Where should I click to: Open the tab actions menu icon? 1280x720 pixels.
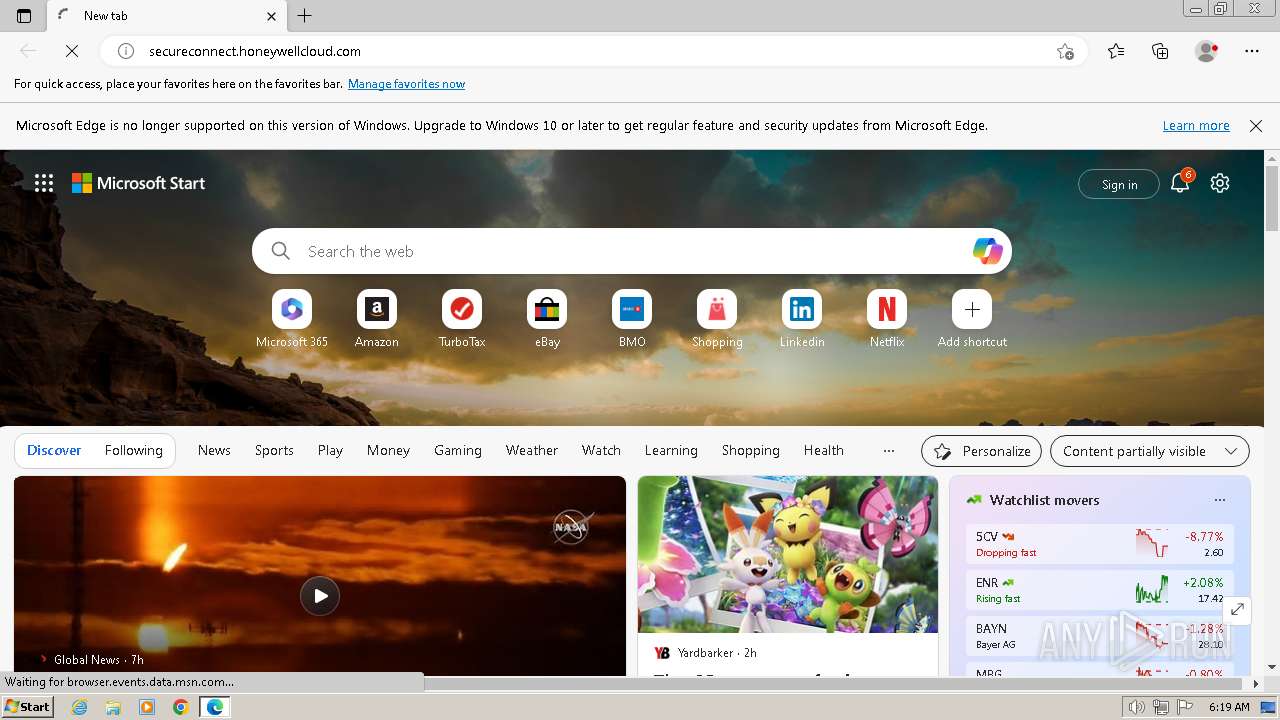[24, 16]
